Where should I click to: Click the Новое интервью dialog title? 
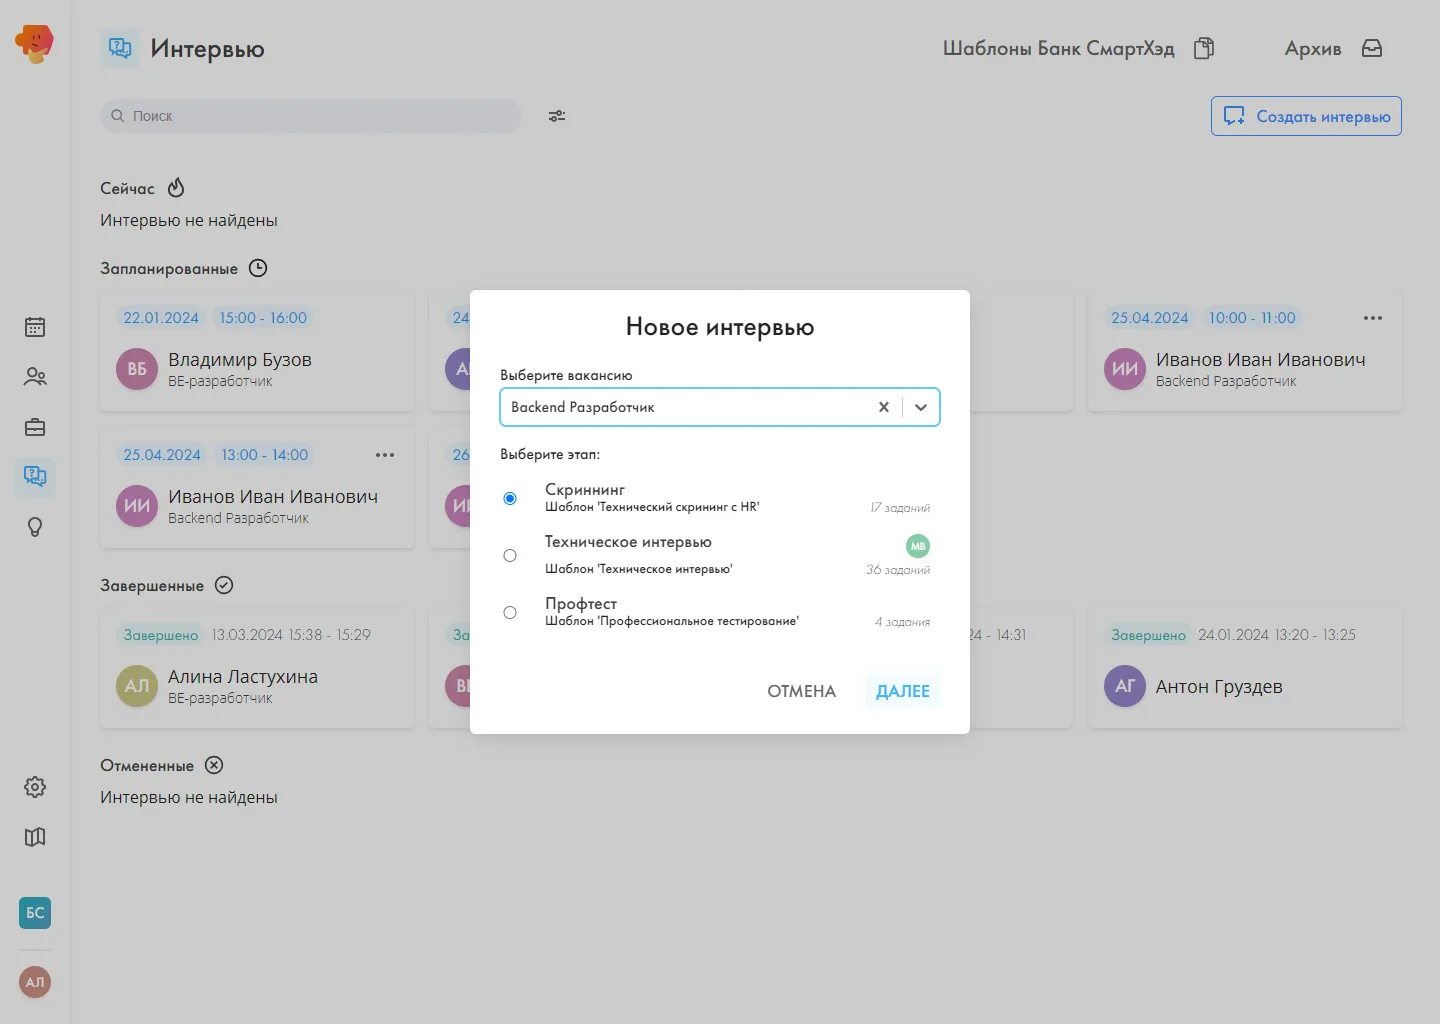pyautogui.click(x=720, y=327)
